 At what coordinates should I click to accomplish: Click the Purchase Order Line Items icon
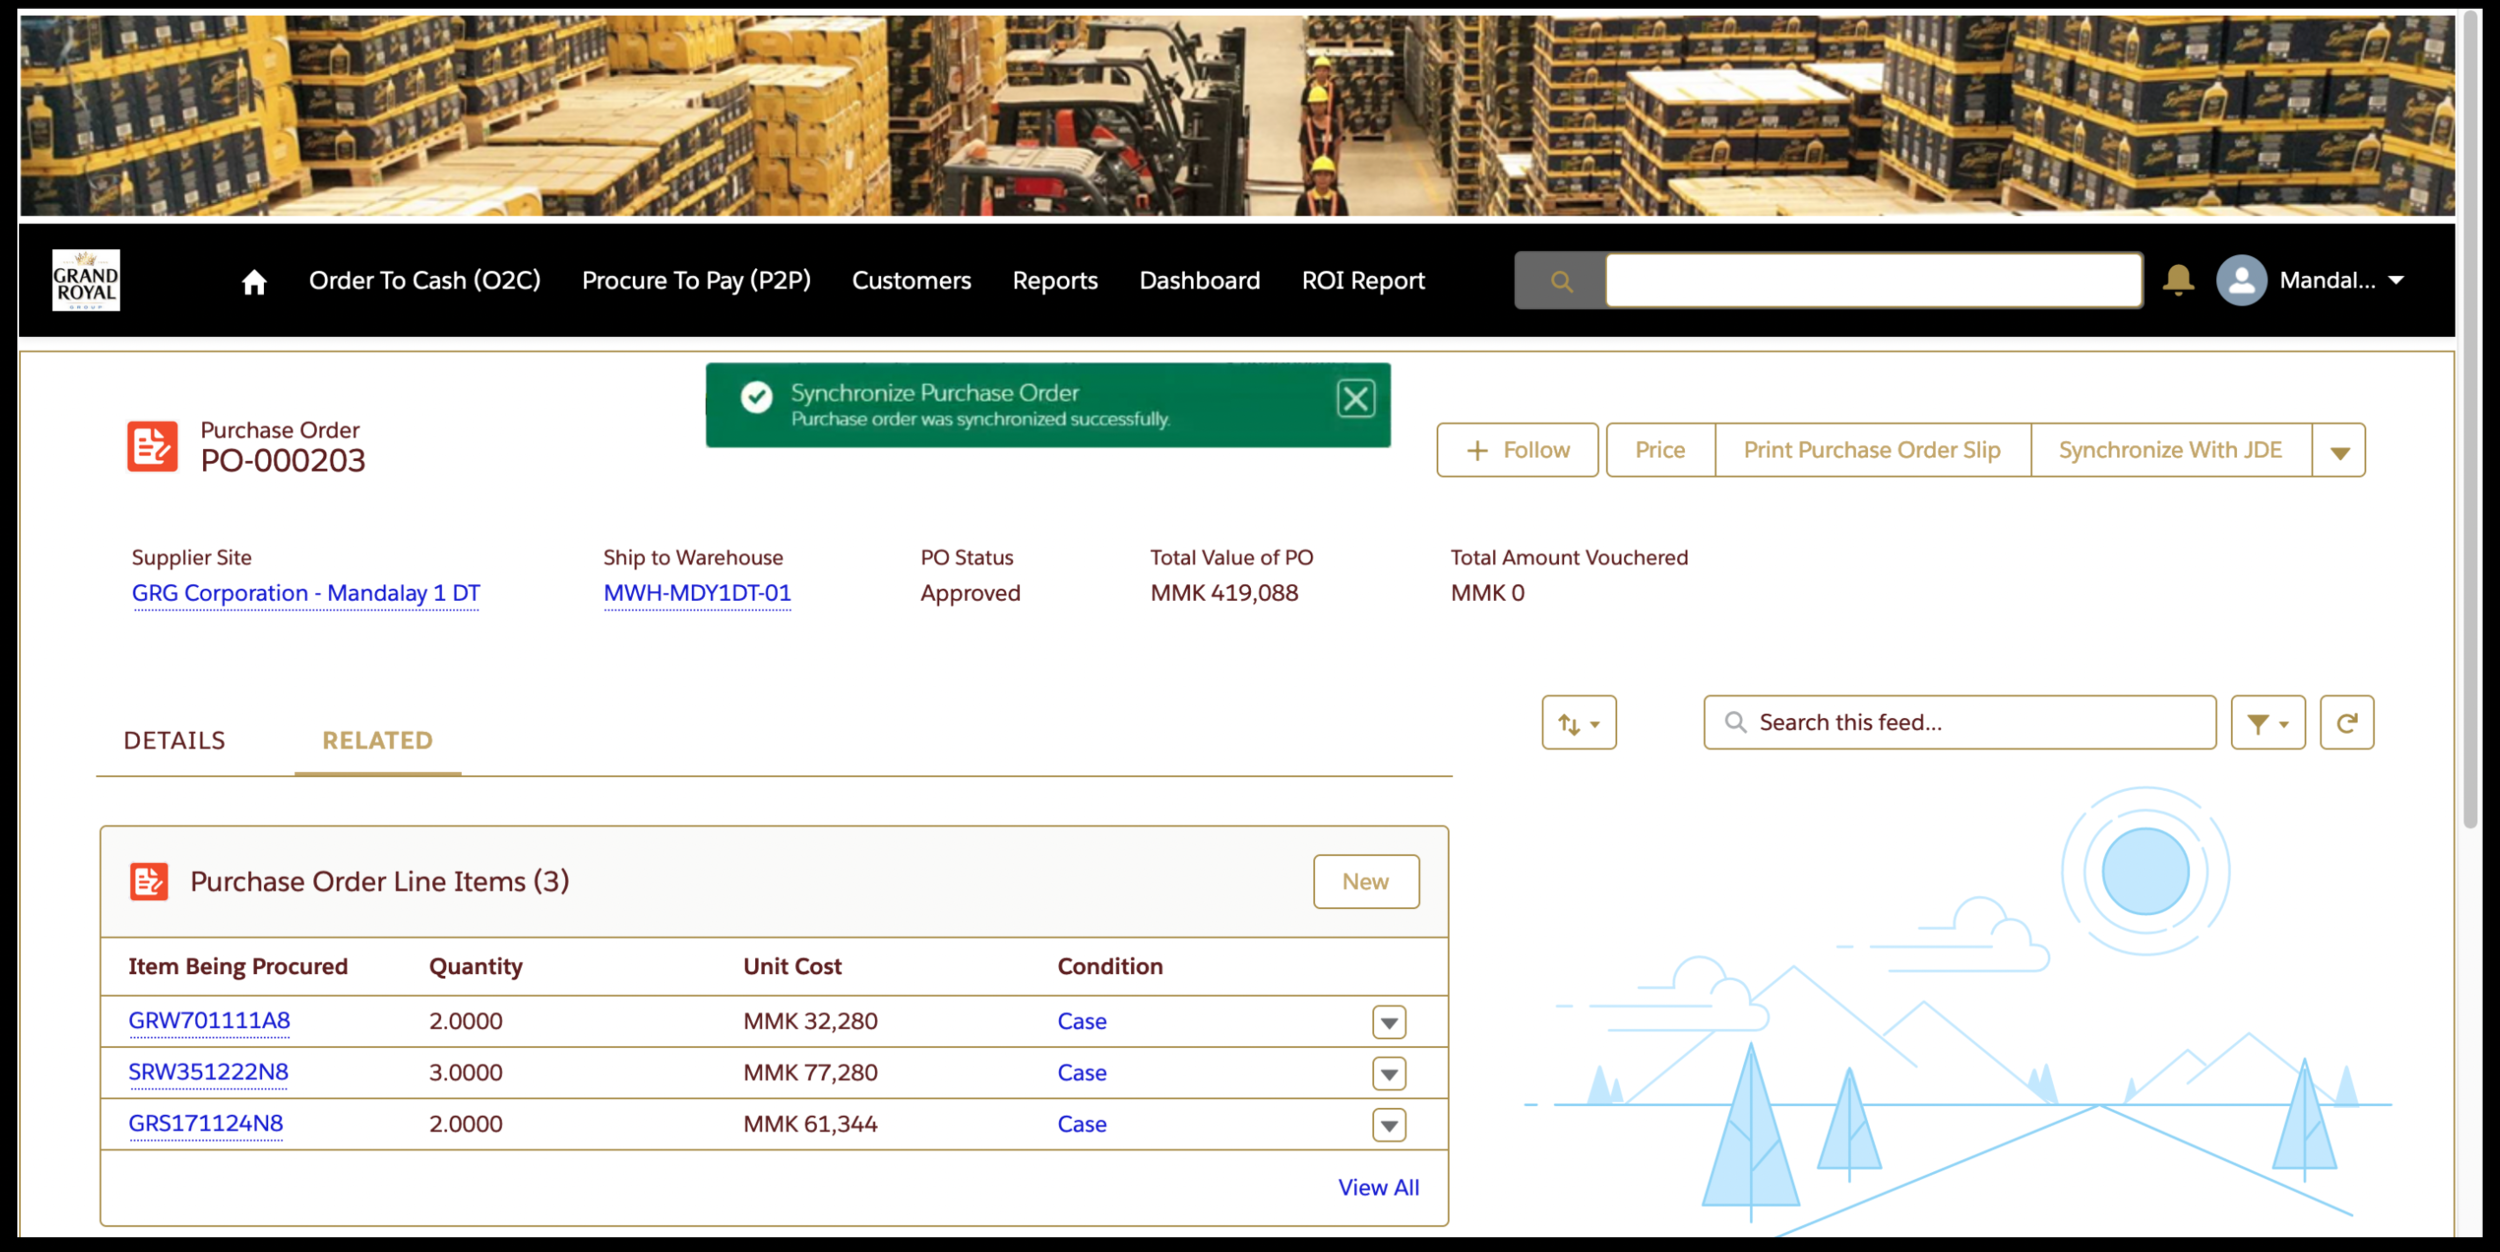149,882
